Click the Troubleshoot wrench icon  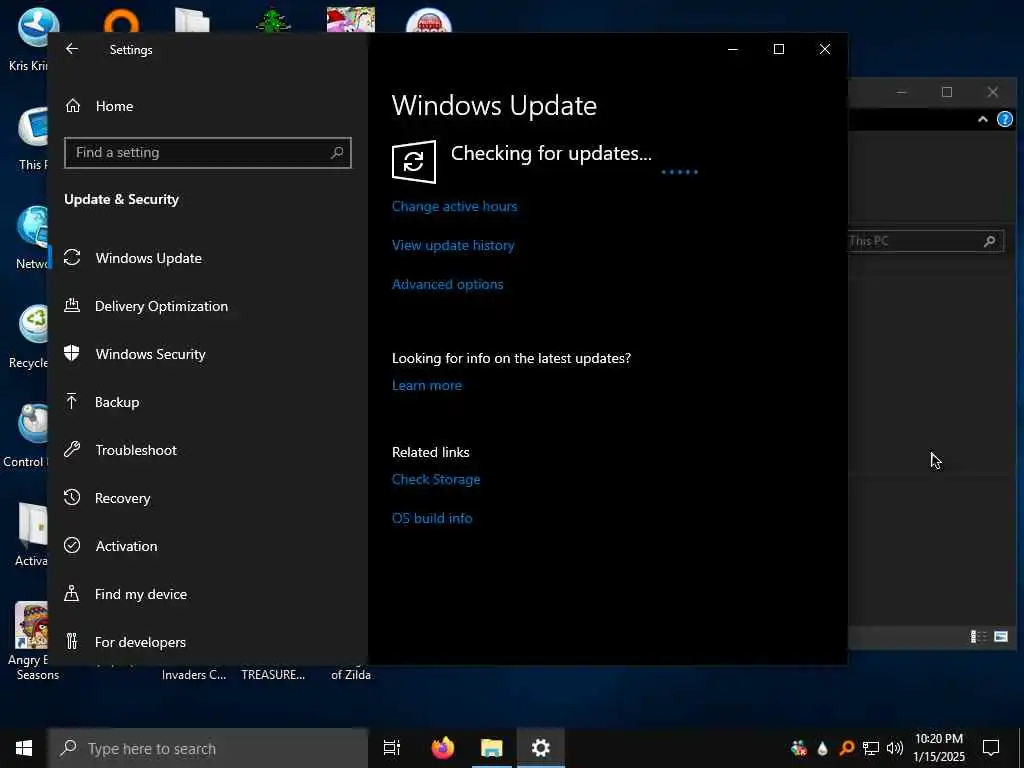click(72, 449)
